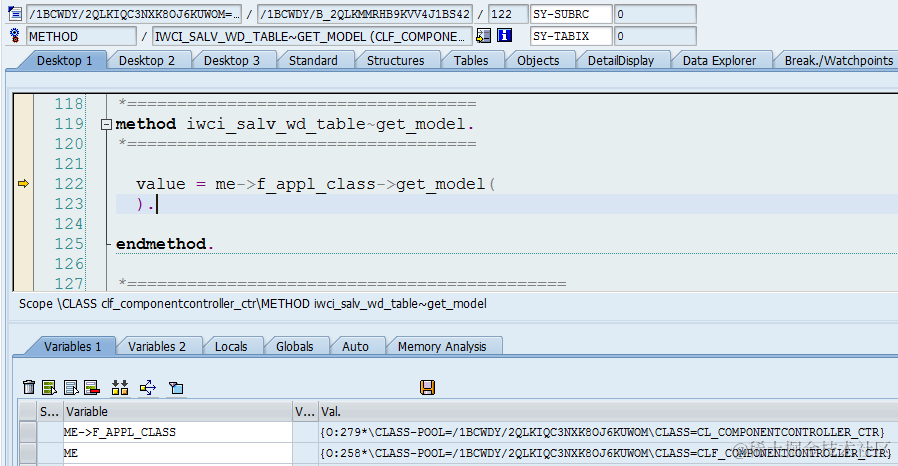Click the SY-SUBRC field name box
The image size is (898, 466).
[x=571, y=14]
